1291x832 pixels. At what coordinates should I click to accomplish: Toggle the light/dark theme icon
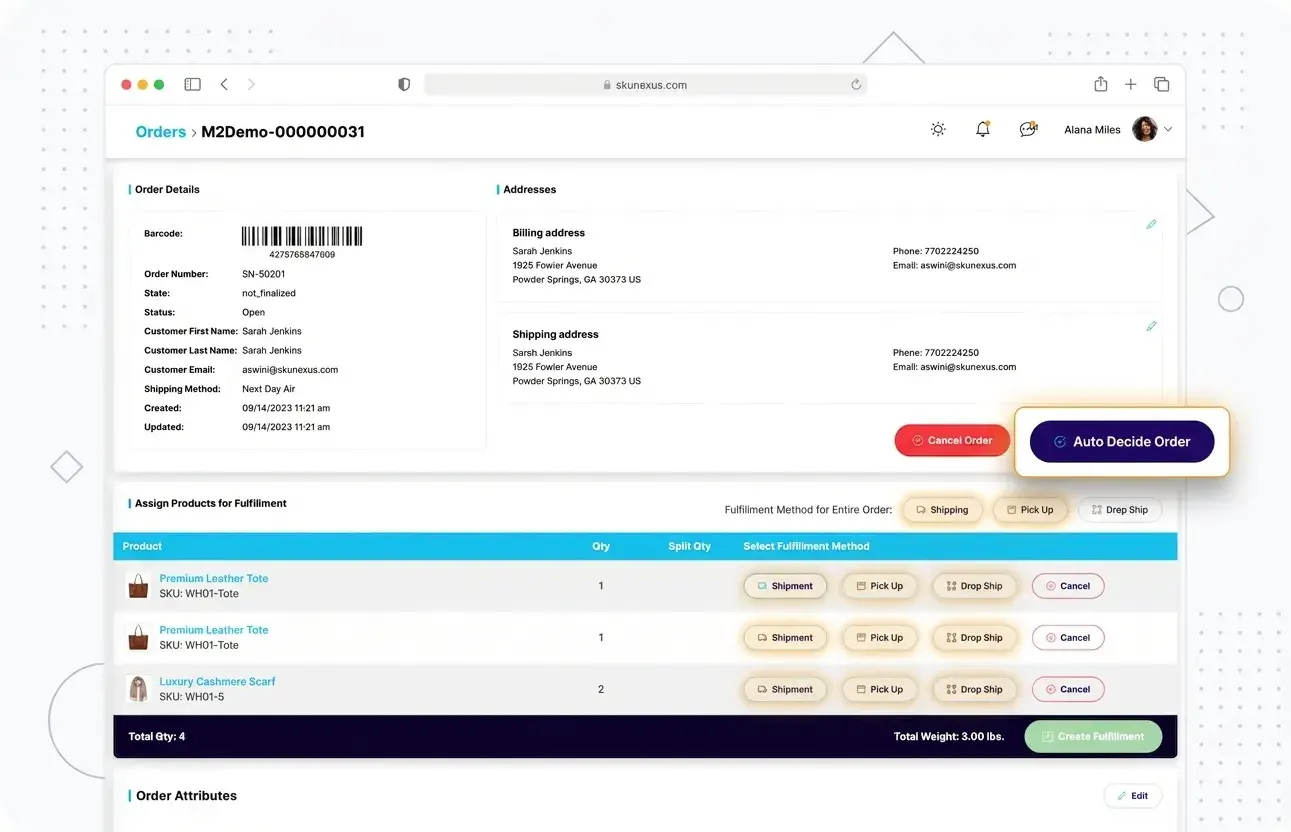(937, 128)
